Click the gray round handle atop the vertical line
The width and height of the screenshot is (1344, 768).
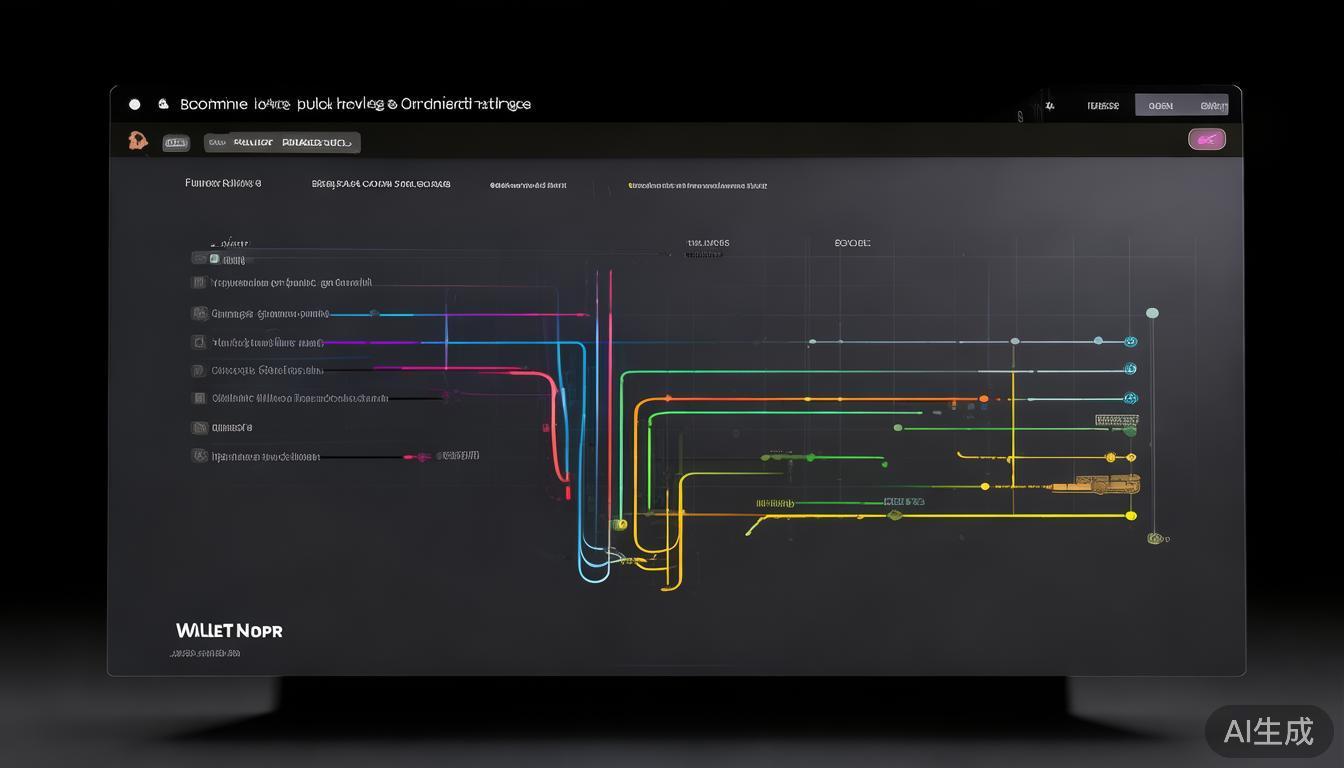(x=1152, y=313)
